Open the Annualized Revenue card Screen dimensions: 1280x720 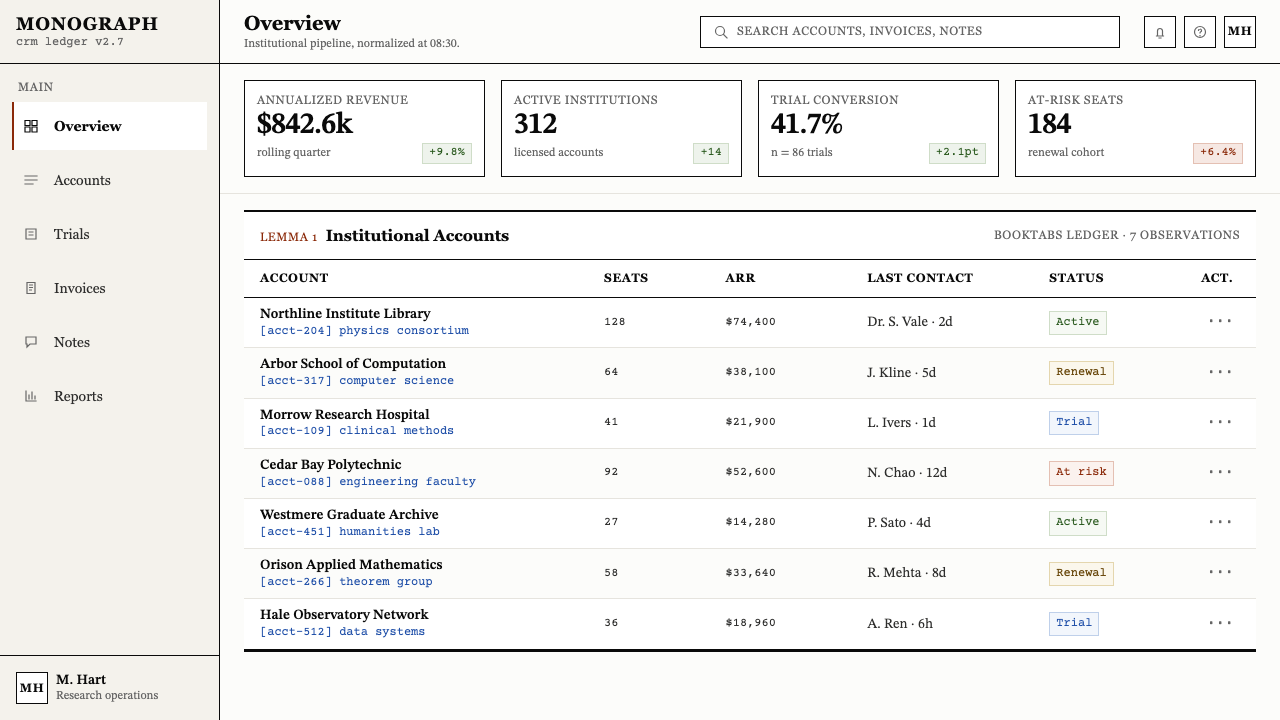coord(364,128)
